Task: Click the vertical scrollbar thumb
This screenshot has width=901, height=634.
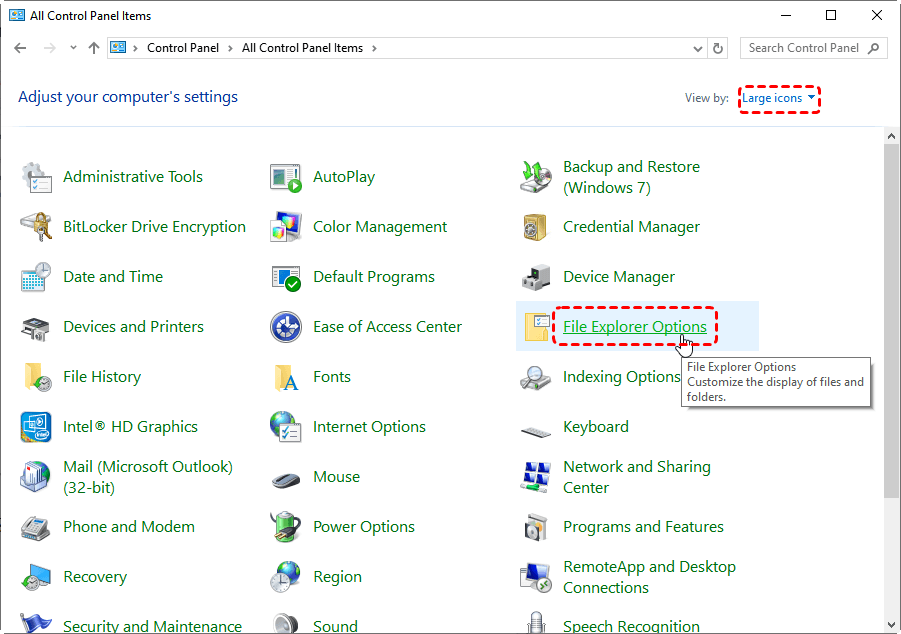Action: point(891,320)
